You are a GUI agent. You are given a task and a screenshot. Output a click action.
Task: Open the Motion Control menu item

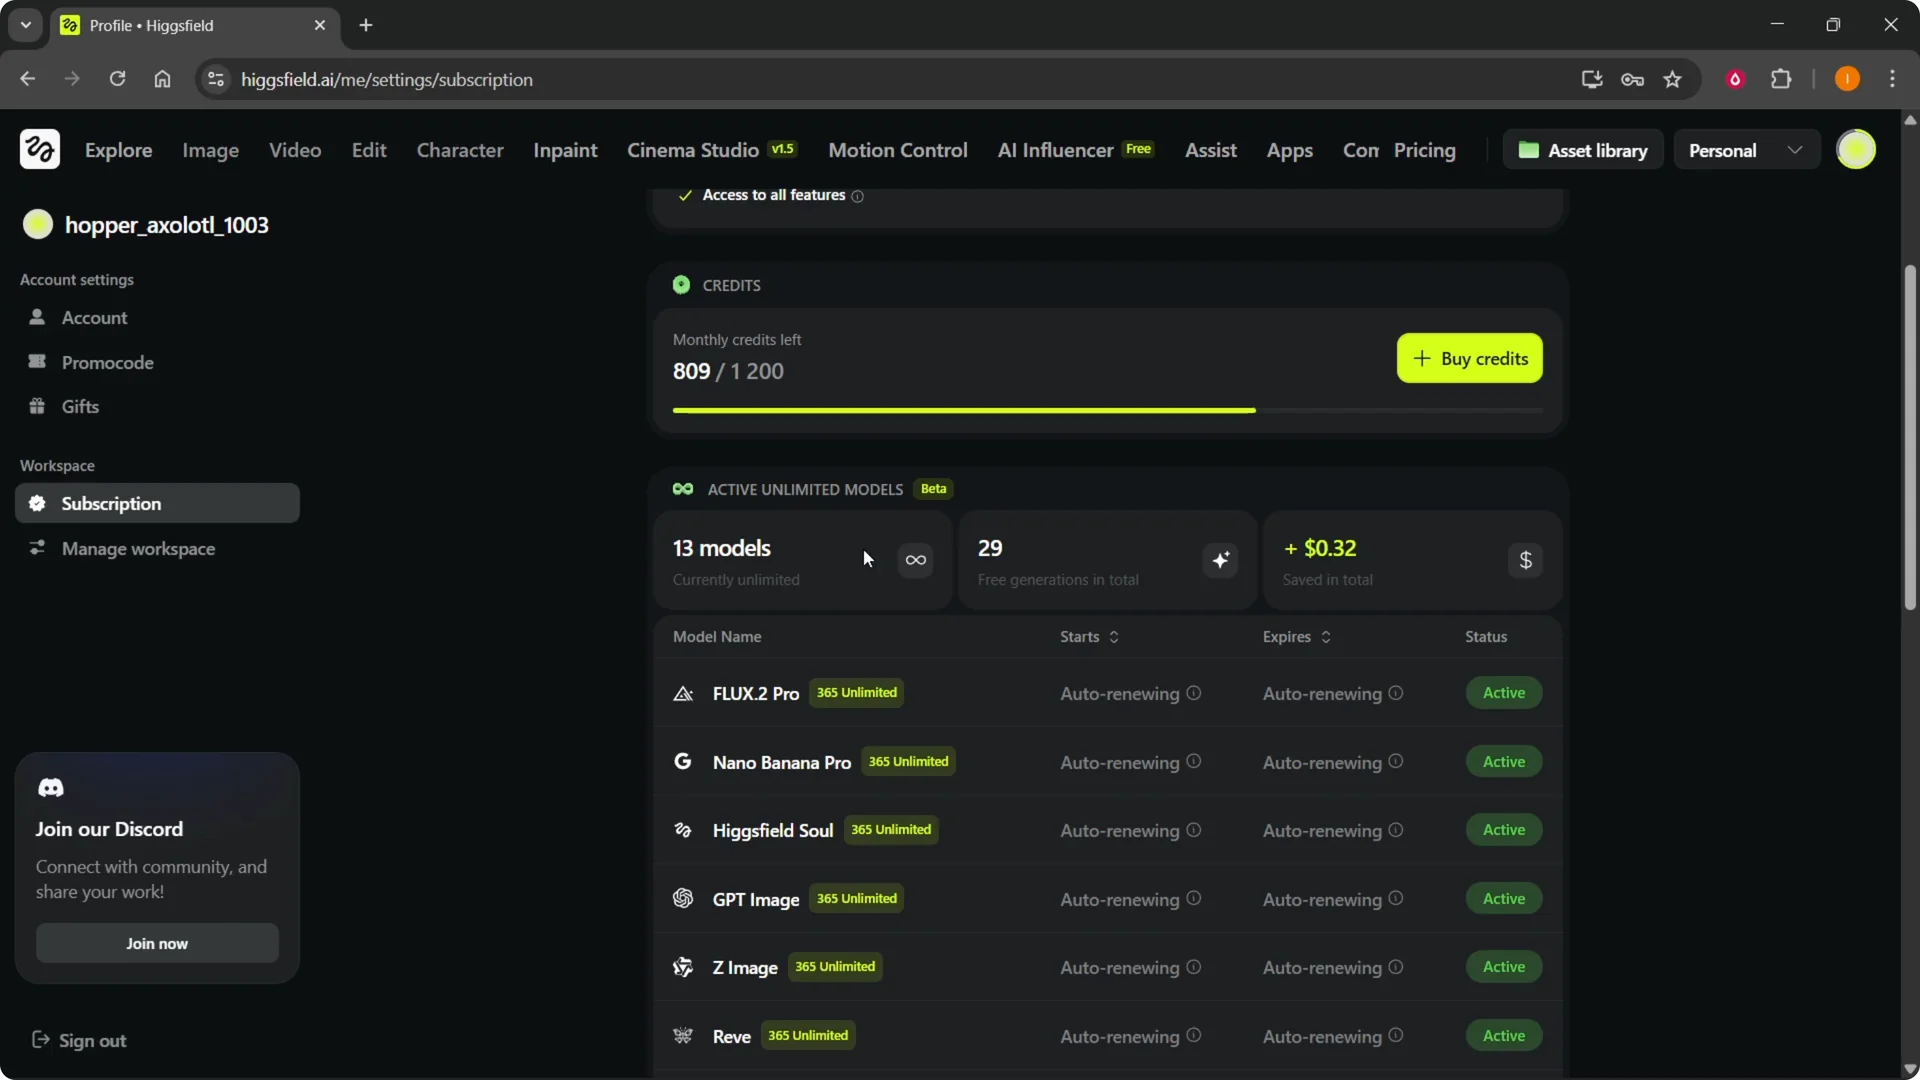click(897, 150)
